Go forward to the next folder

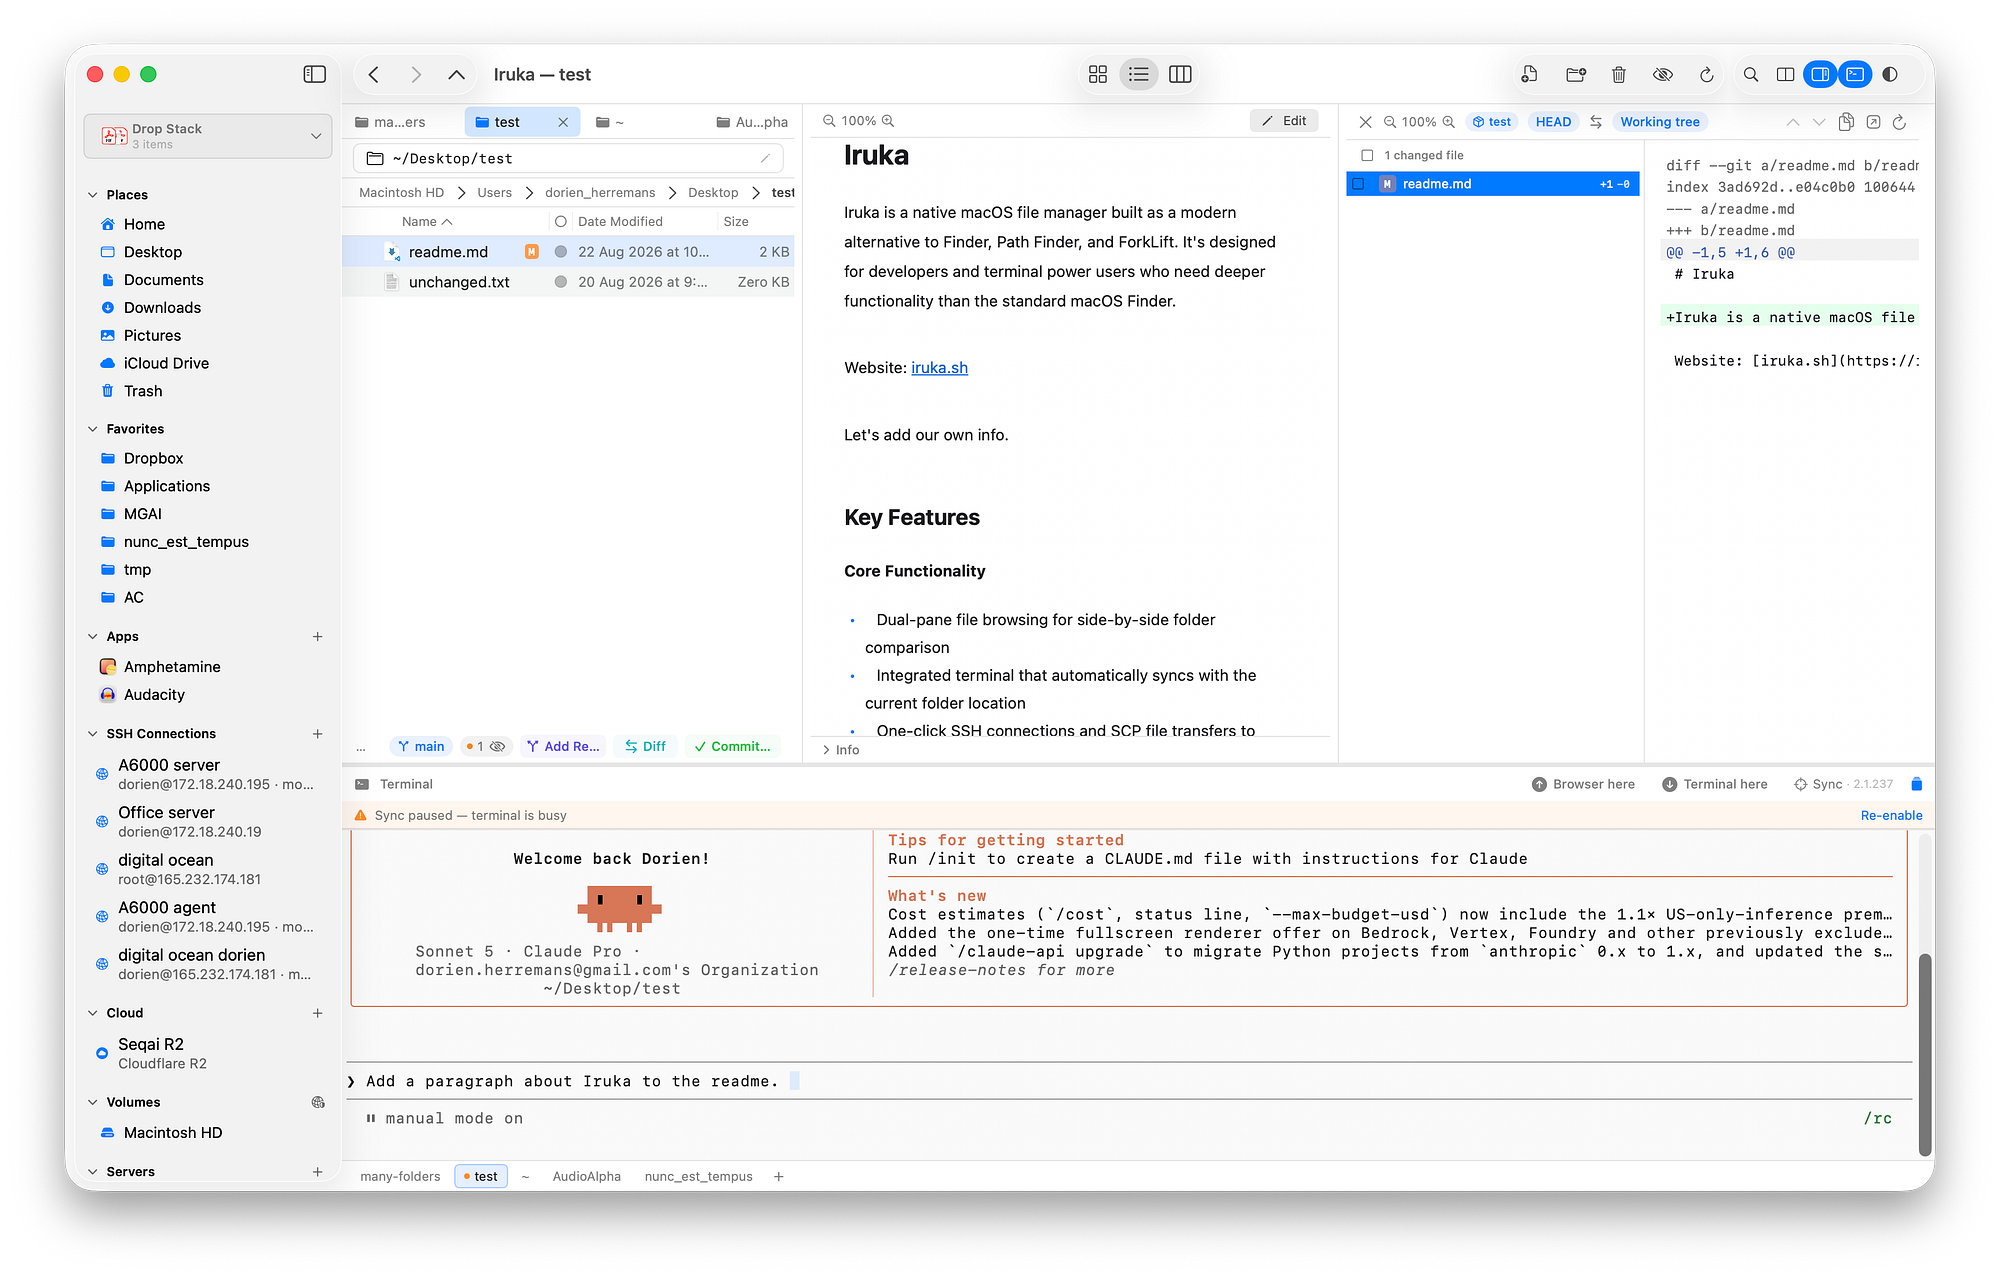point(416,74)
